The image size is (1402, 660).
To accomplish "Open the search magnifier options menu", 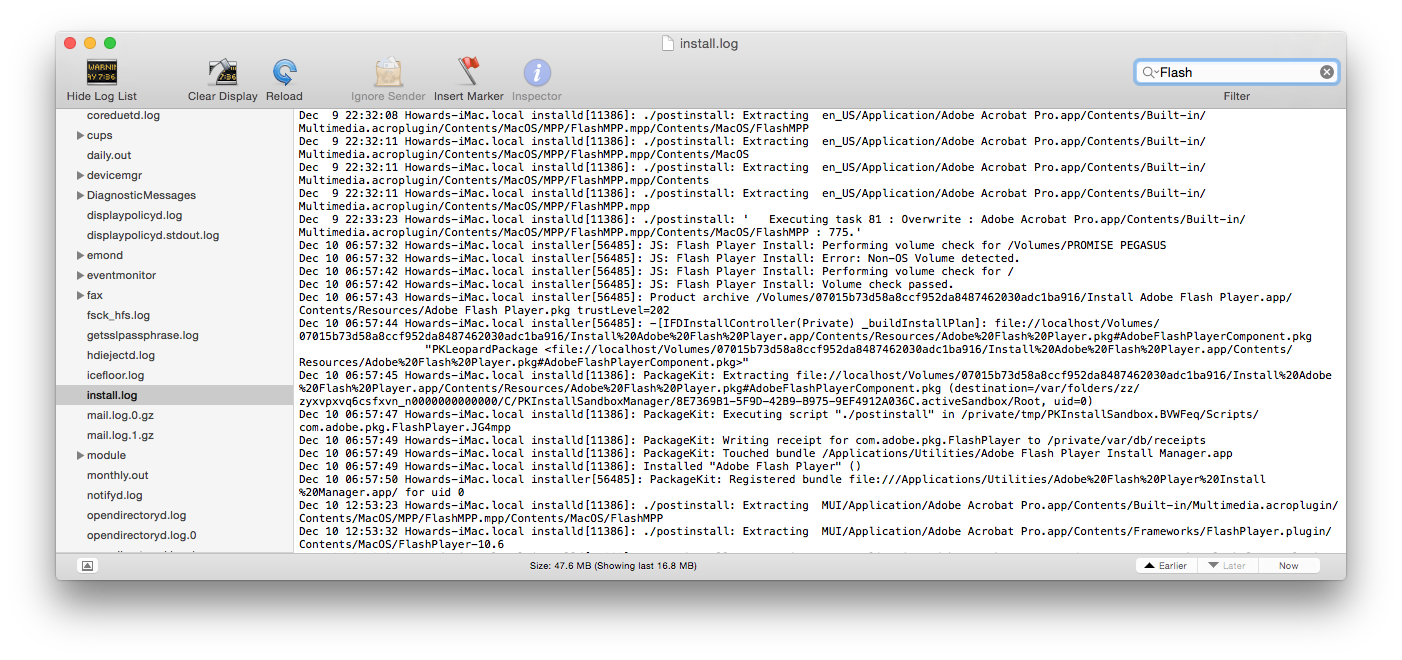I will click(x=1149, y=72).
